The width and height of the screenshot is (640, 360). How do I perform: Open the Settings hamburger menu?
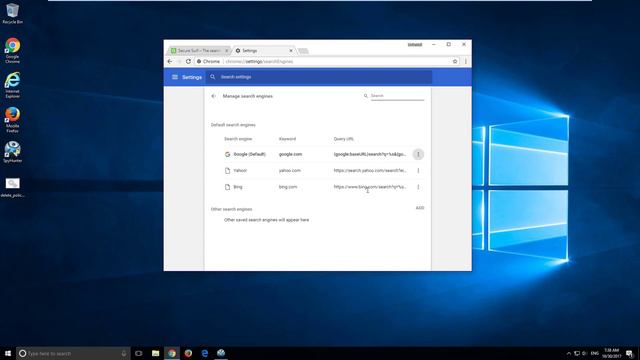click(x=175, y=77)
